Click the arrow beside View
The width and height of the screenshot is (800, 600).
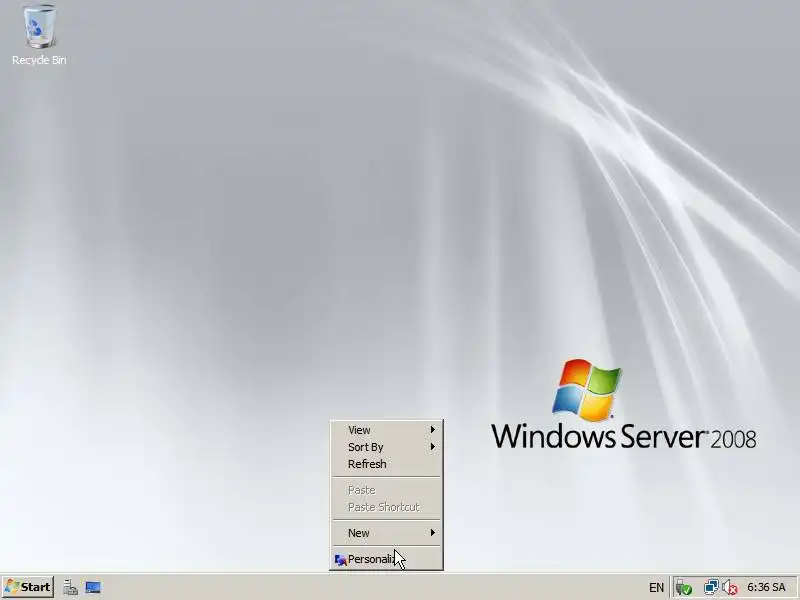(433, 430)
